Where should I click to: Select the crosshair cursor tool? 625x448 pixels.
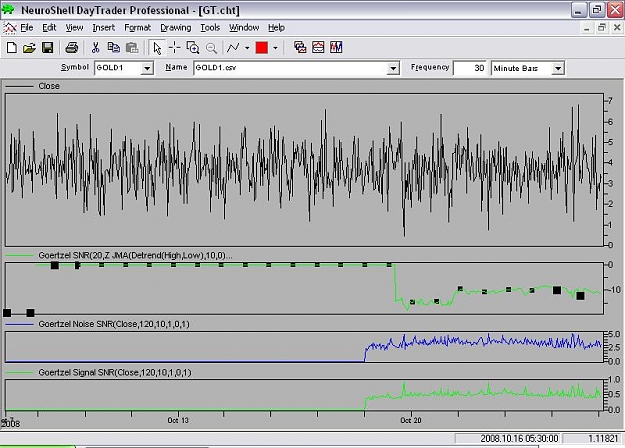[174, 48]
